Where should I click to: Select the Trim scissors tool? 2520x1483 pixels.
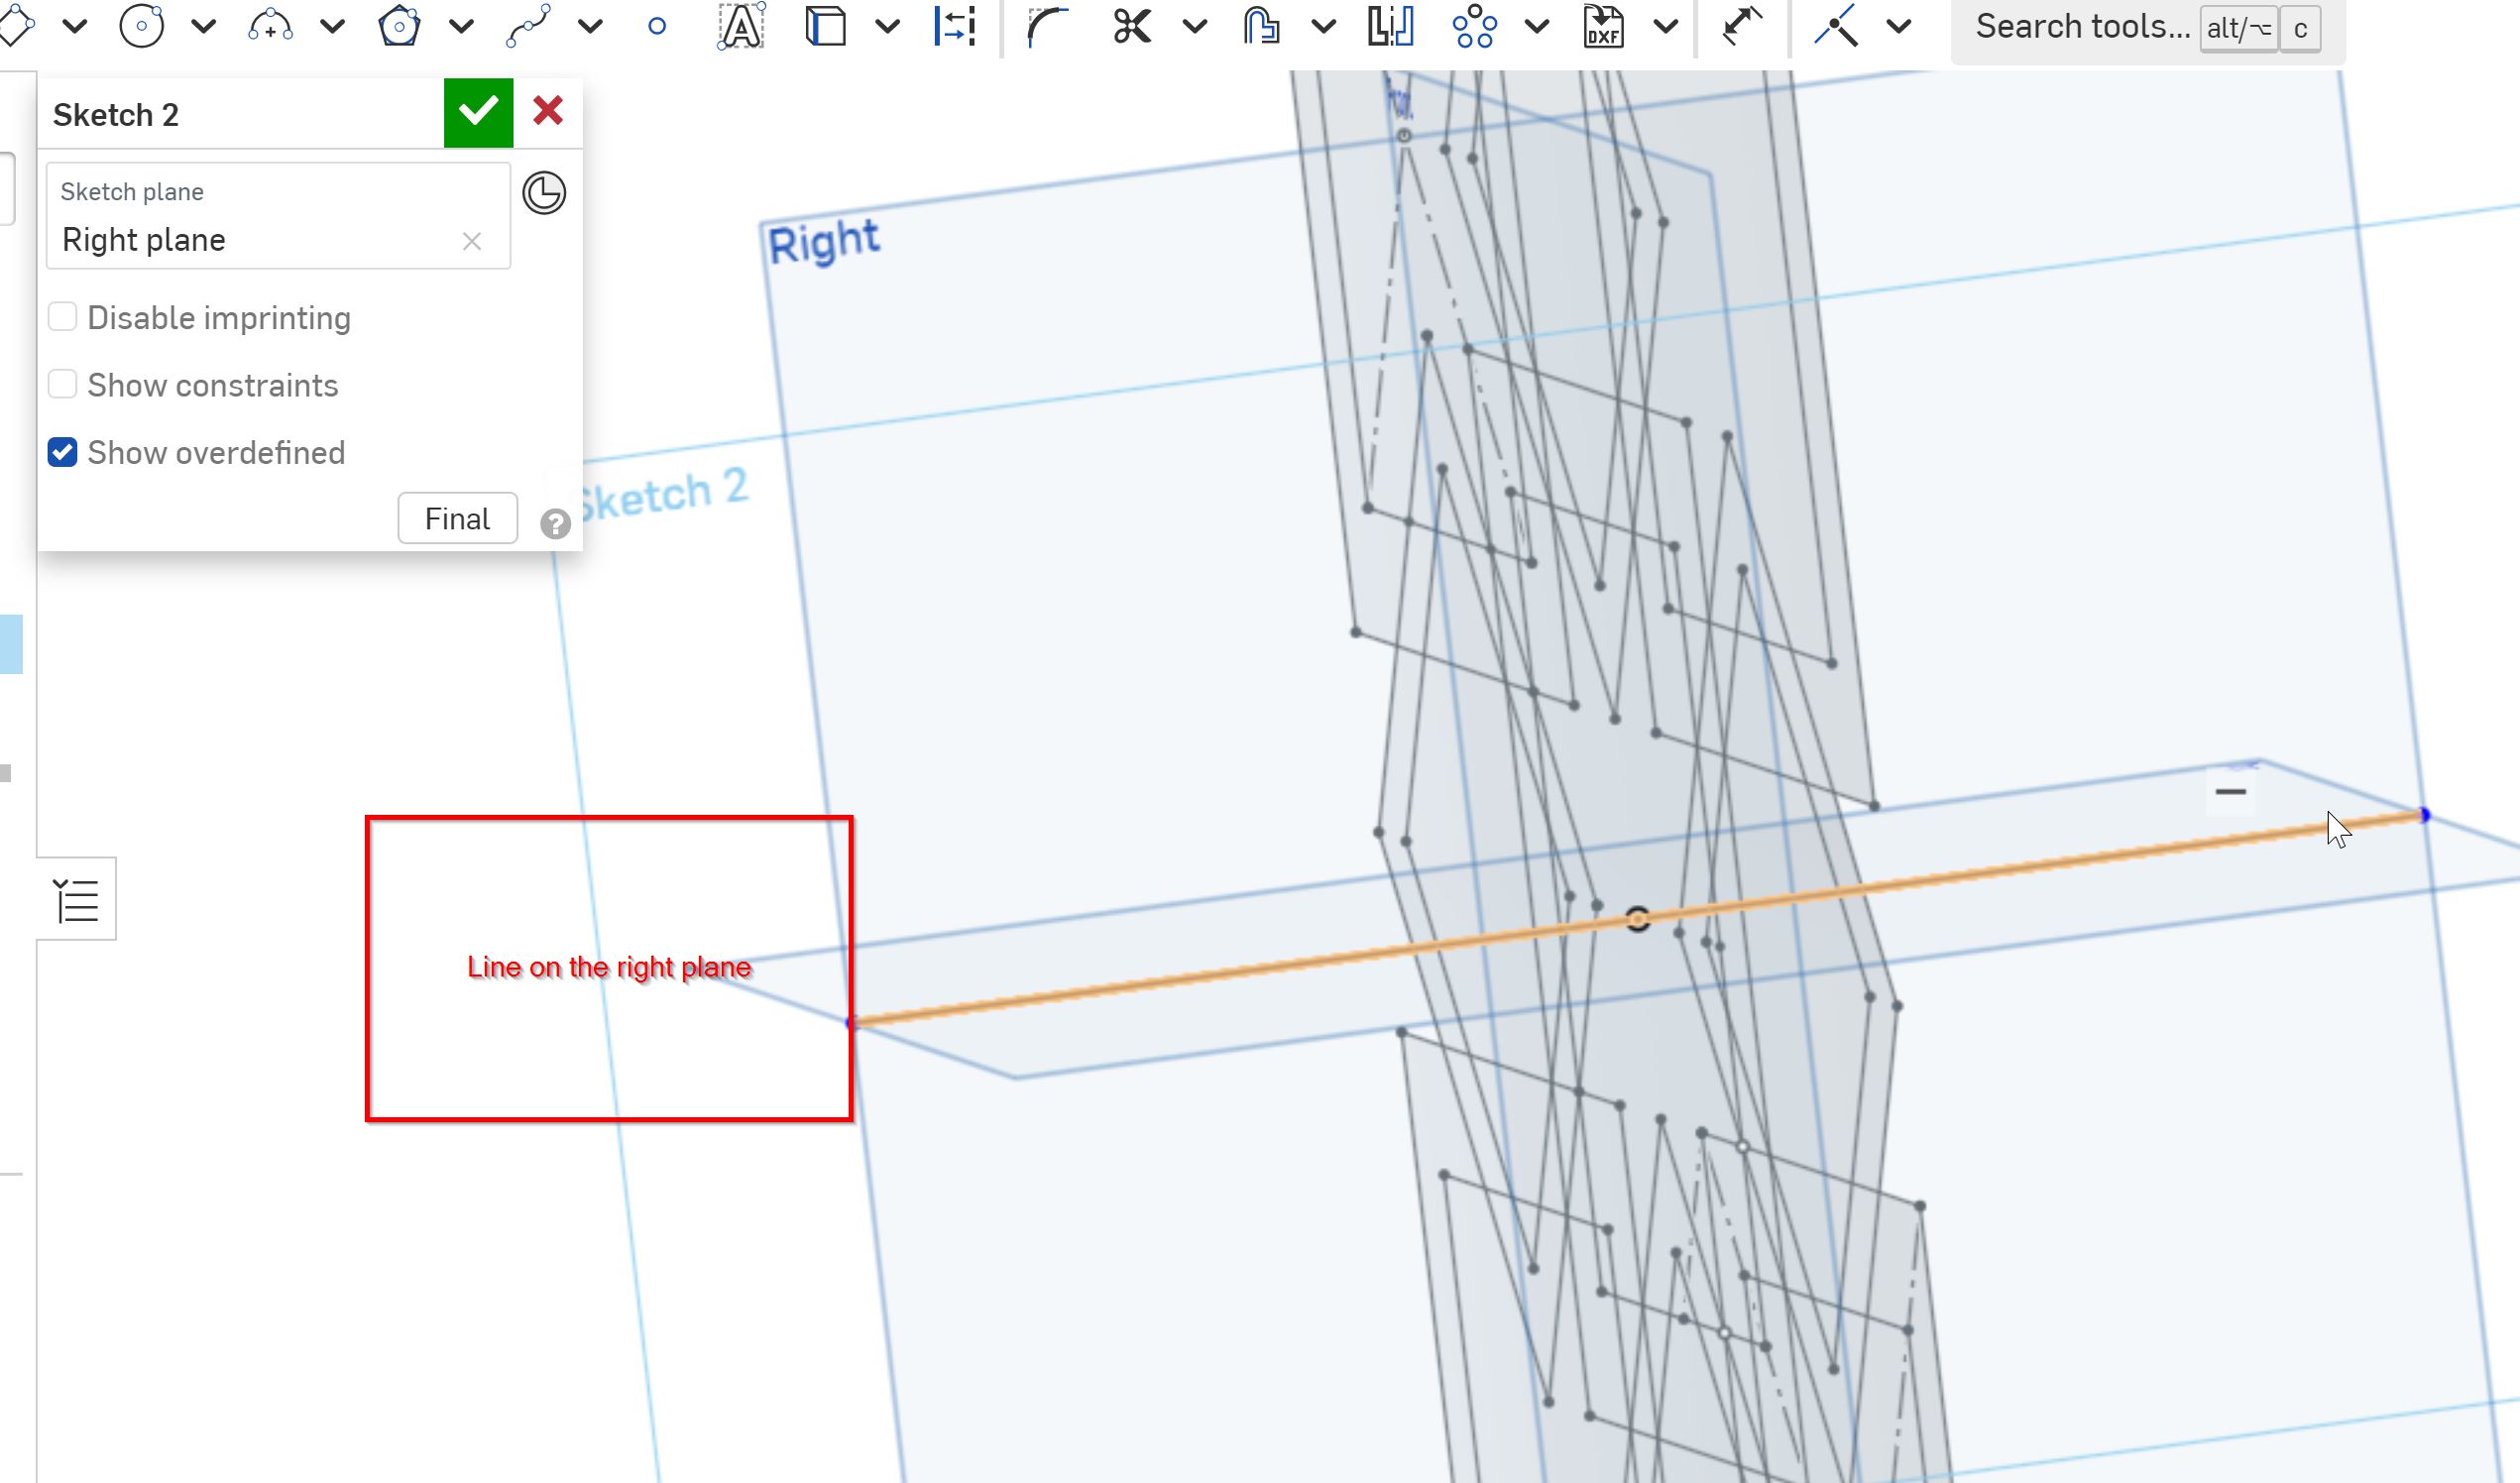[1131, 26]
